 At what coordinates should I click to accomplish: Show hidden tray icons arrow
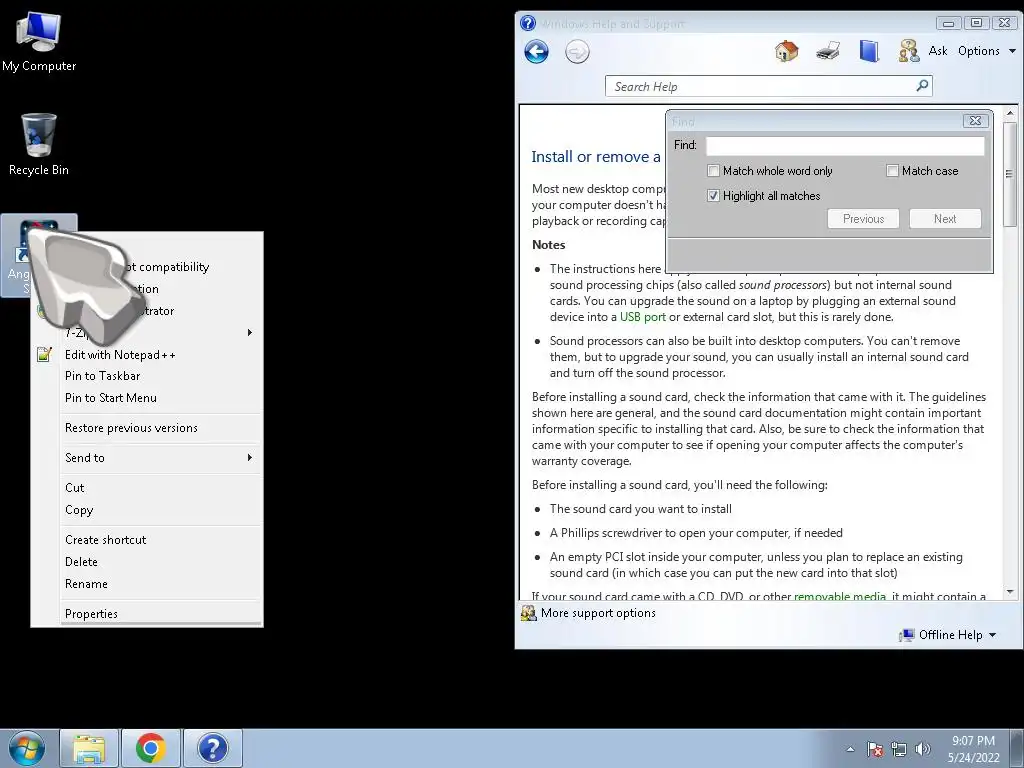850,749
